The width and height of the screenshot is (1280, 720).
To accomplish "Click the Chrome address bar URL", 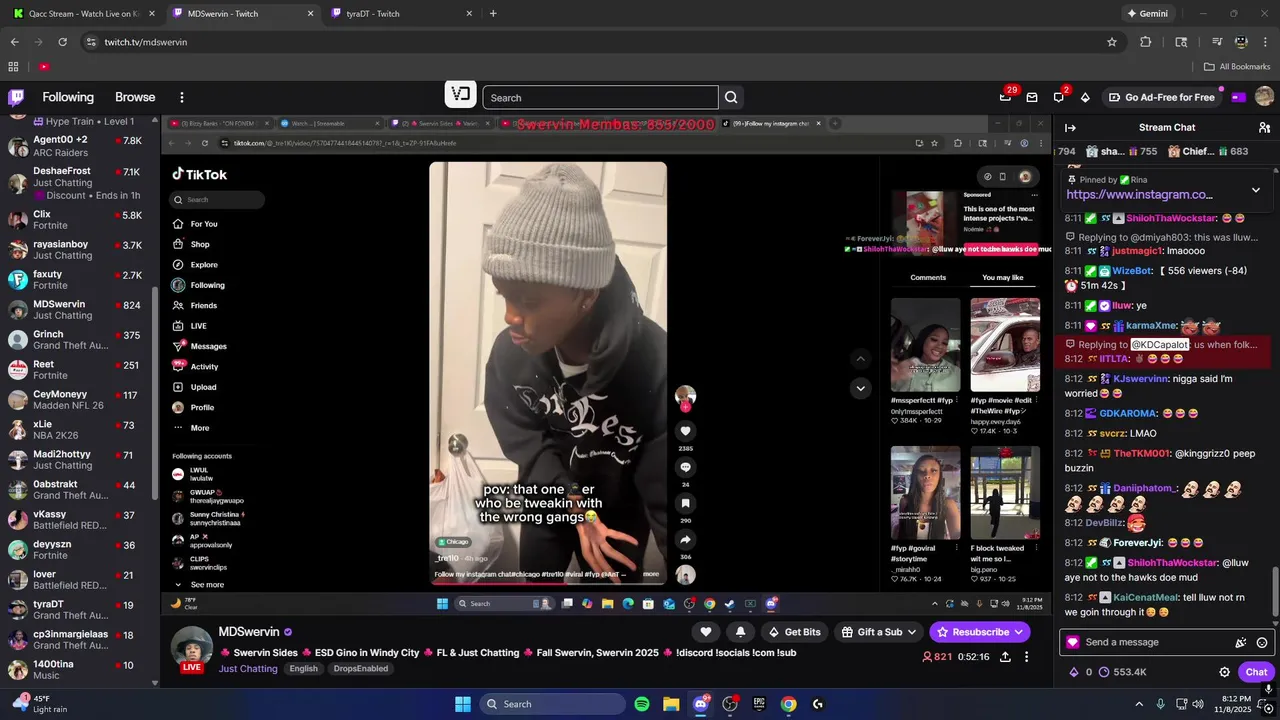I will click(146, 42).
